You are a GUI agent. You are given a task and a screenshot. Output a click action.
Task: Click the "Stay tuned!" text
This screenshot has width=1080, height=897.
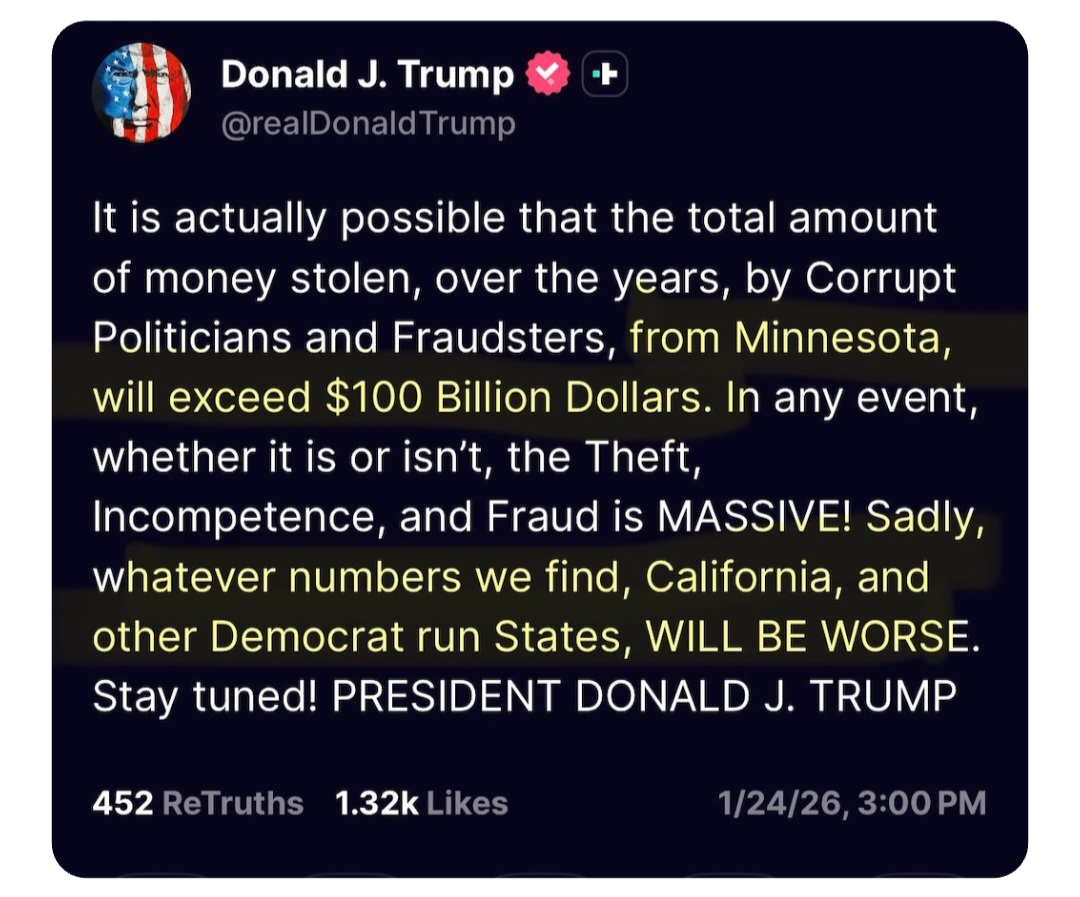[x=204, y=697]
